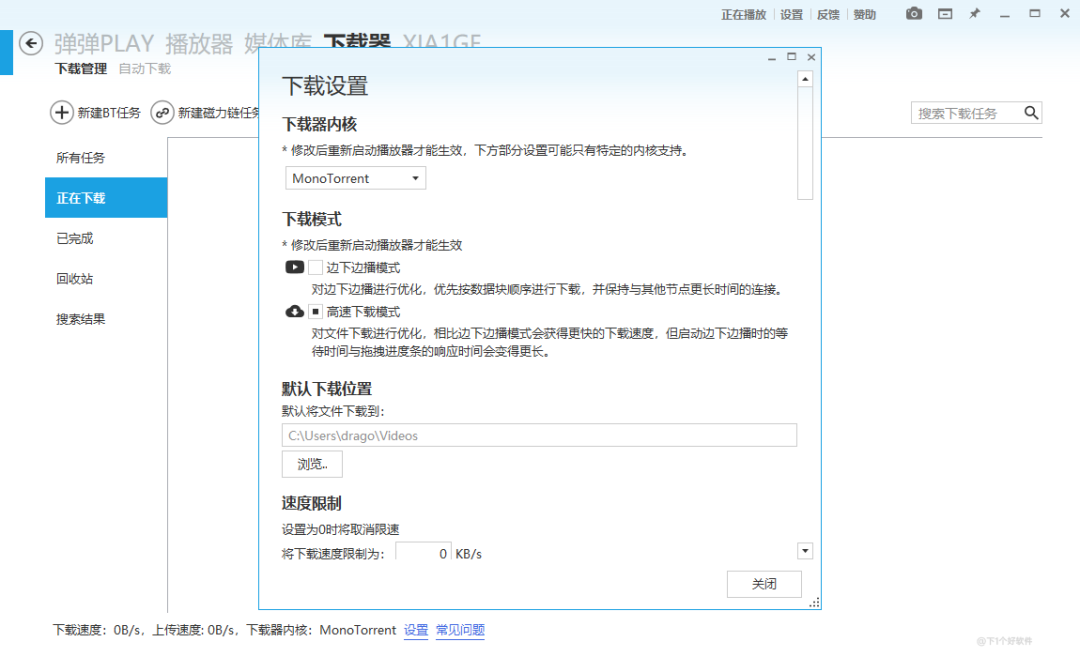Click the cloud download icon next to 高速下载模式
The height and width of the screenshot is (657, 1080).
coord(294,311)
